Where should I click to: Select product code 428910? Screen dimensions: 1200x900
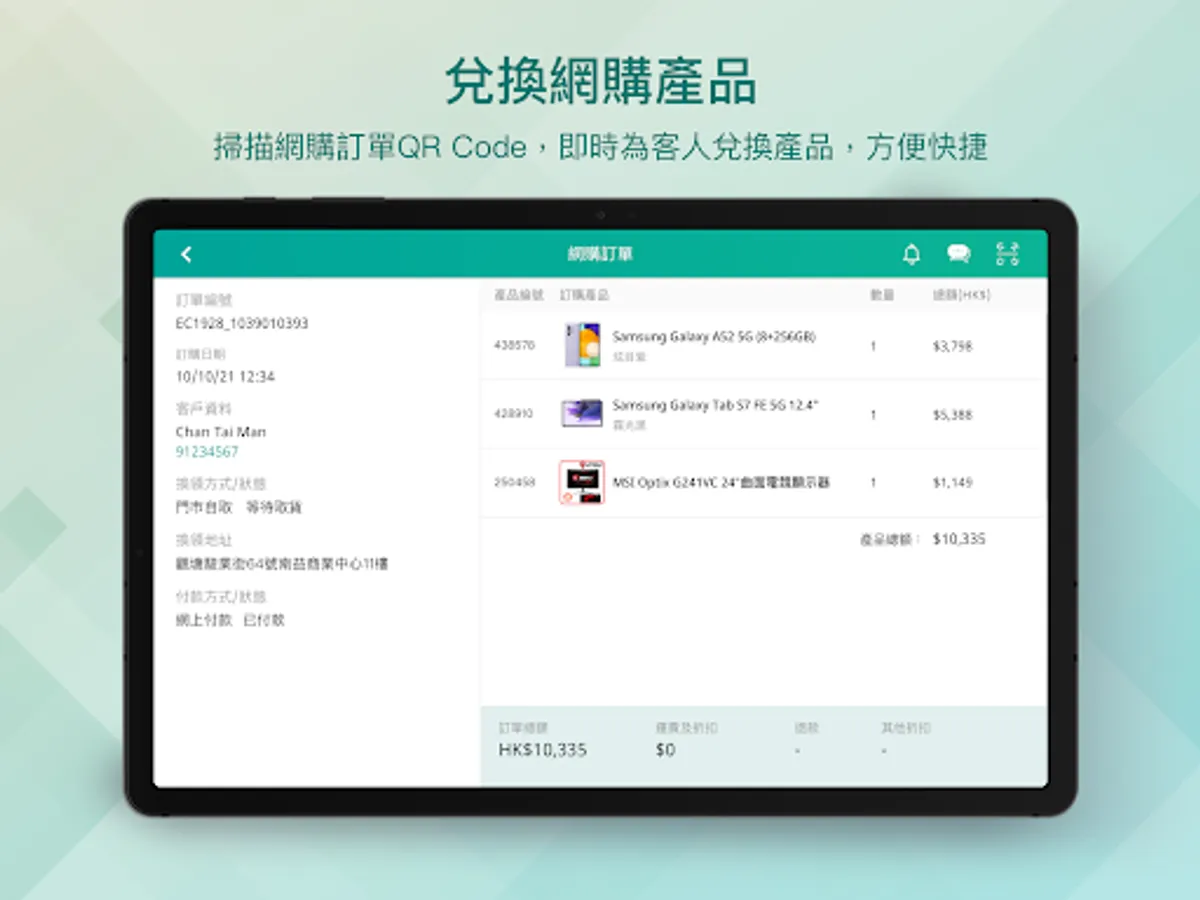tap(515, 413)
